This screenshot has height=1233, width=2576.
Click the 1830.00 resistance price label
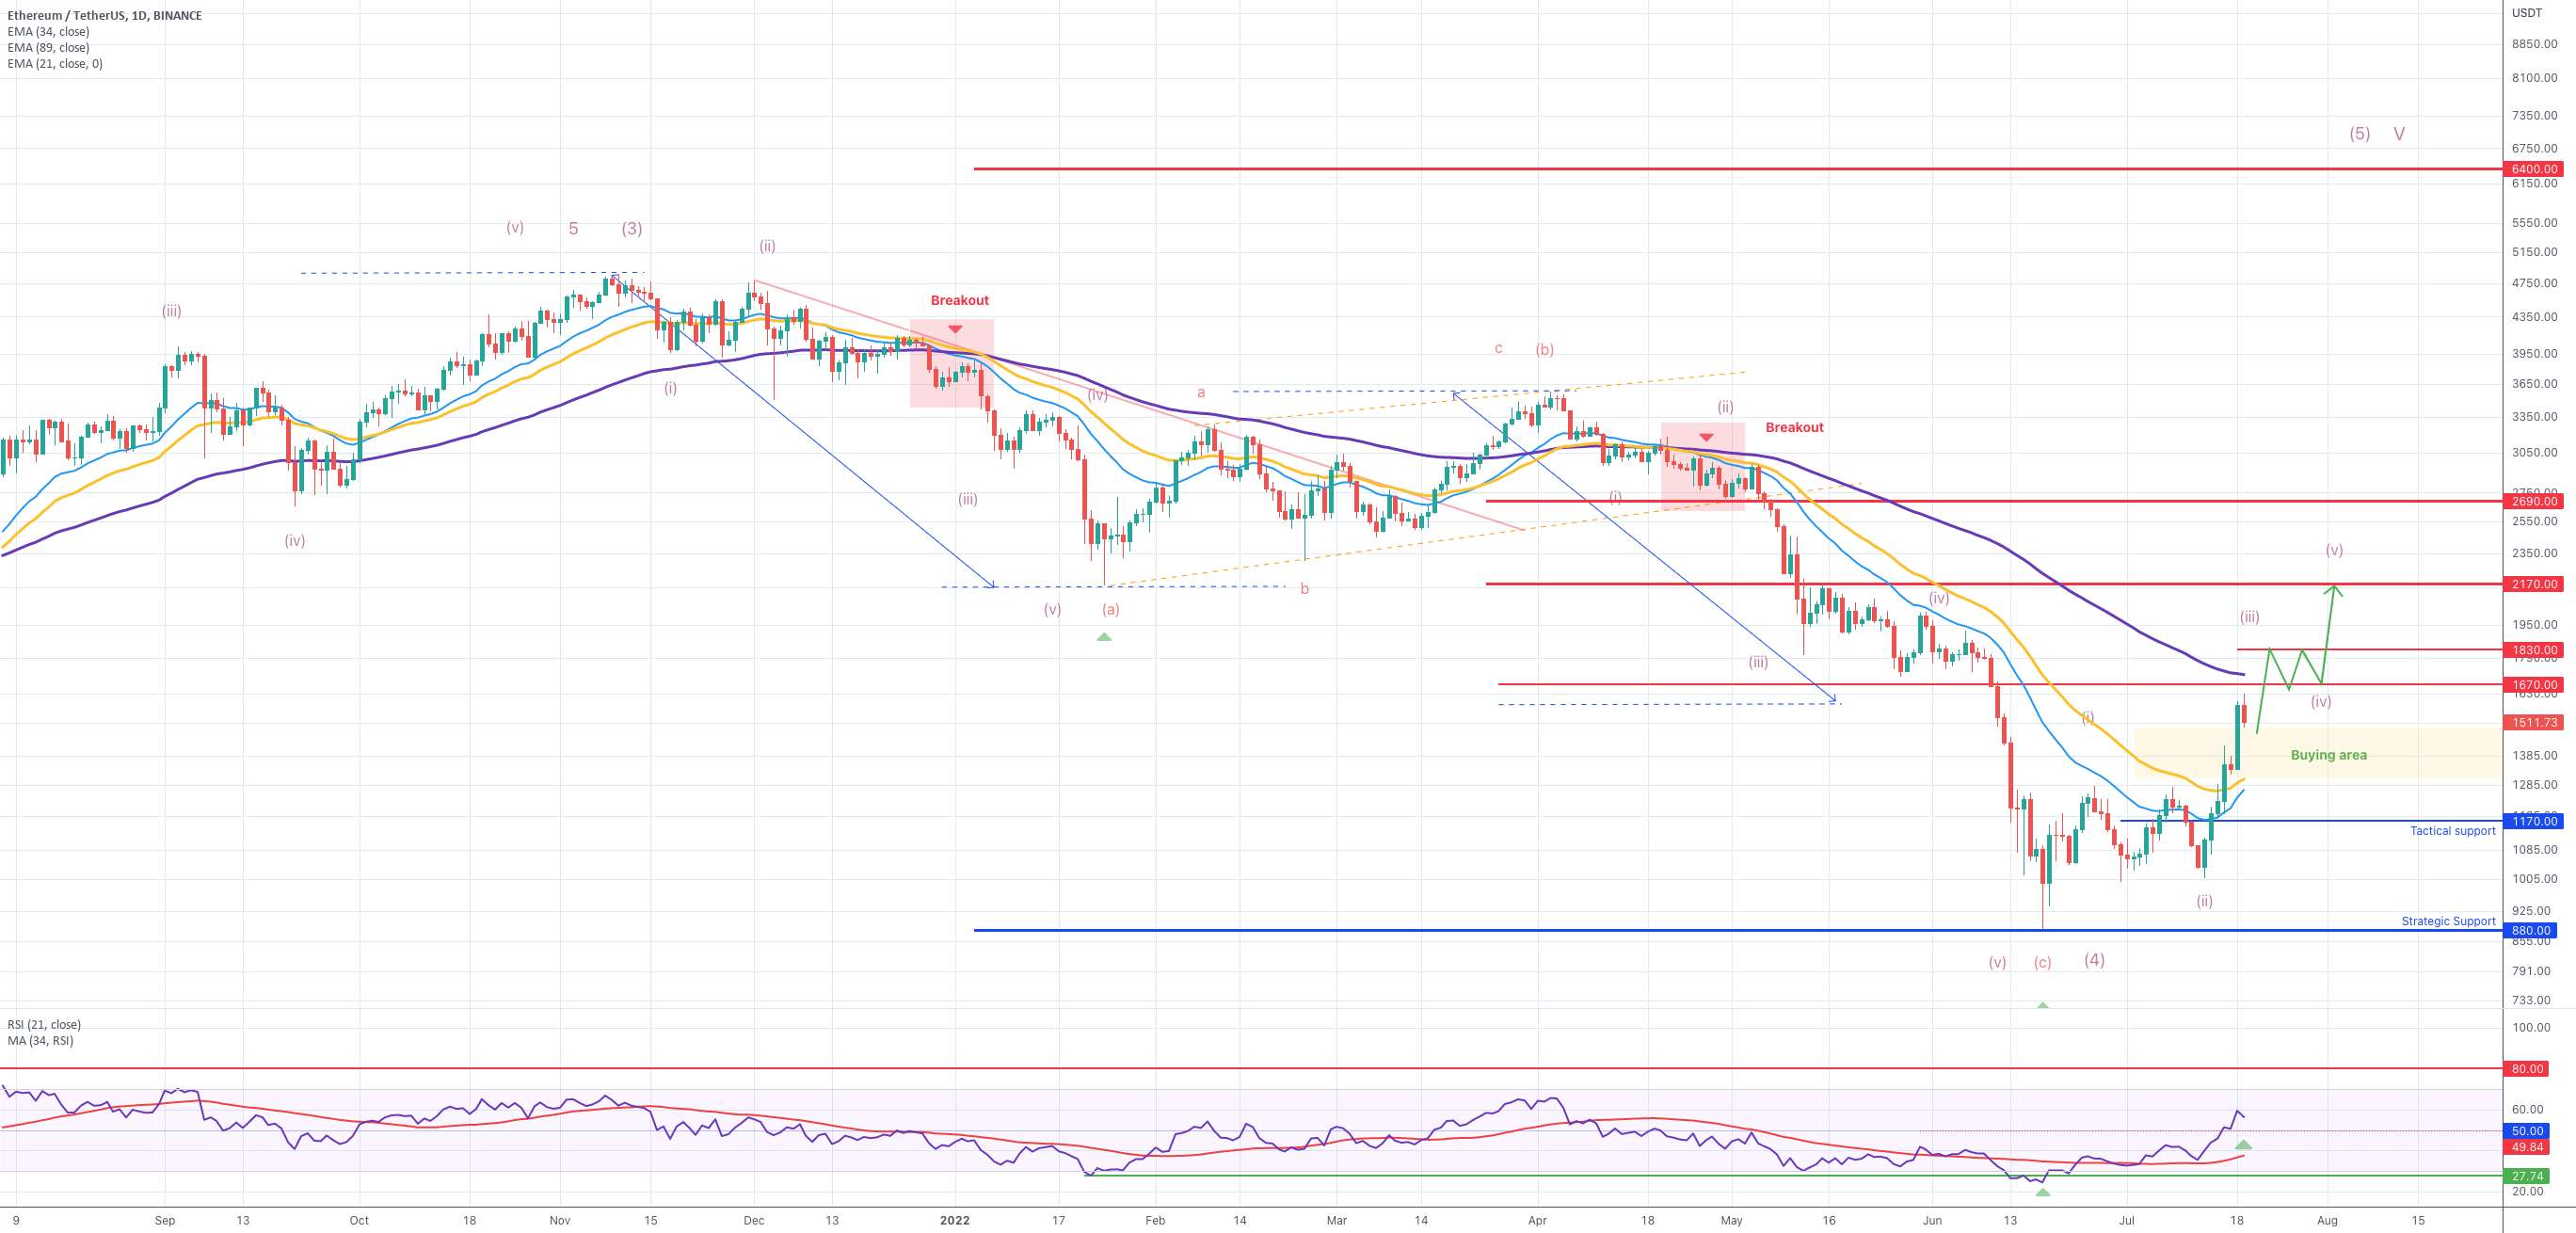2534,650
